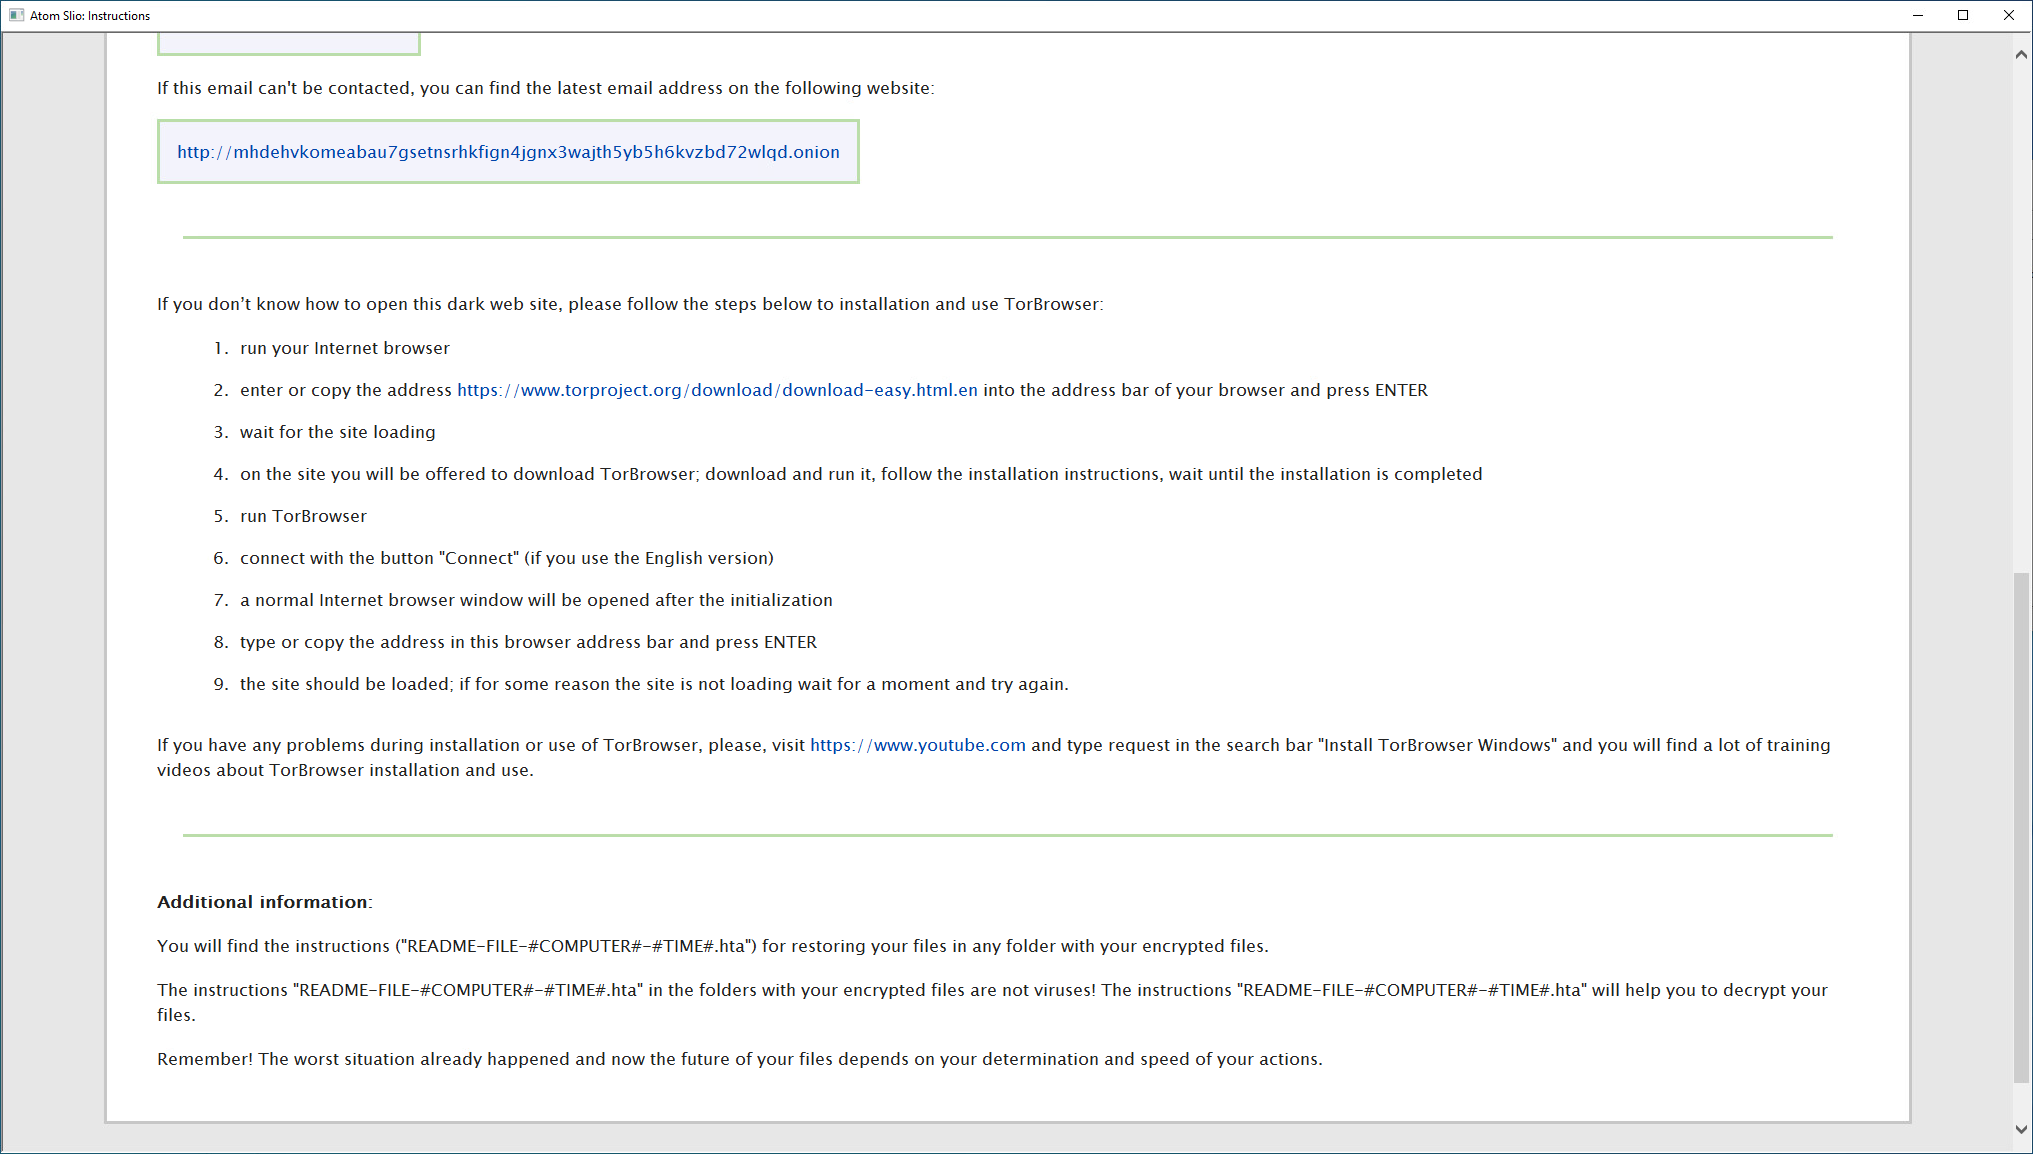Maximize the Instructions window

(x=1963, y=15)
